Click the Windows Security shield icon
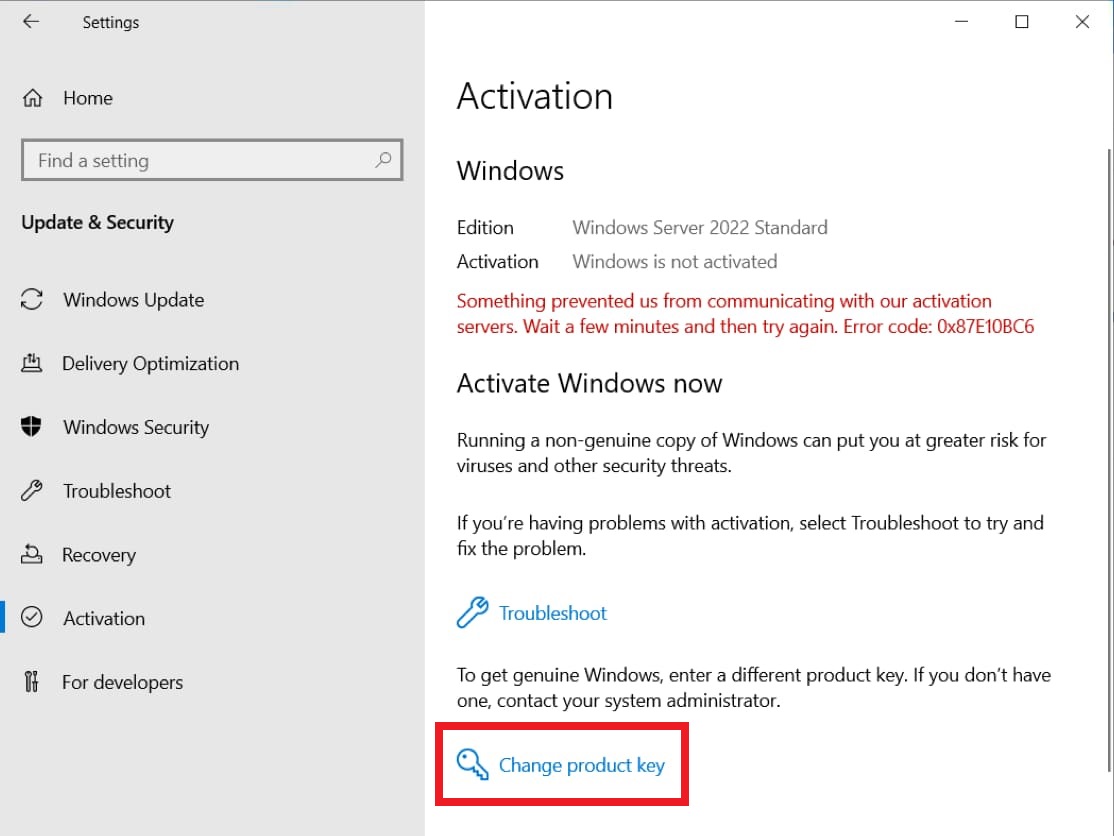Image resolution: width=1114 pixels, height=836 pixels. pos(32,427)
